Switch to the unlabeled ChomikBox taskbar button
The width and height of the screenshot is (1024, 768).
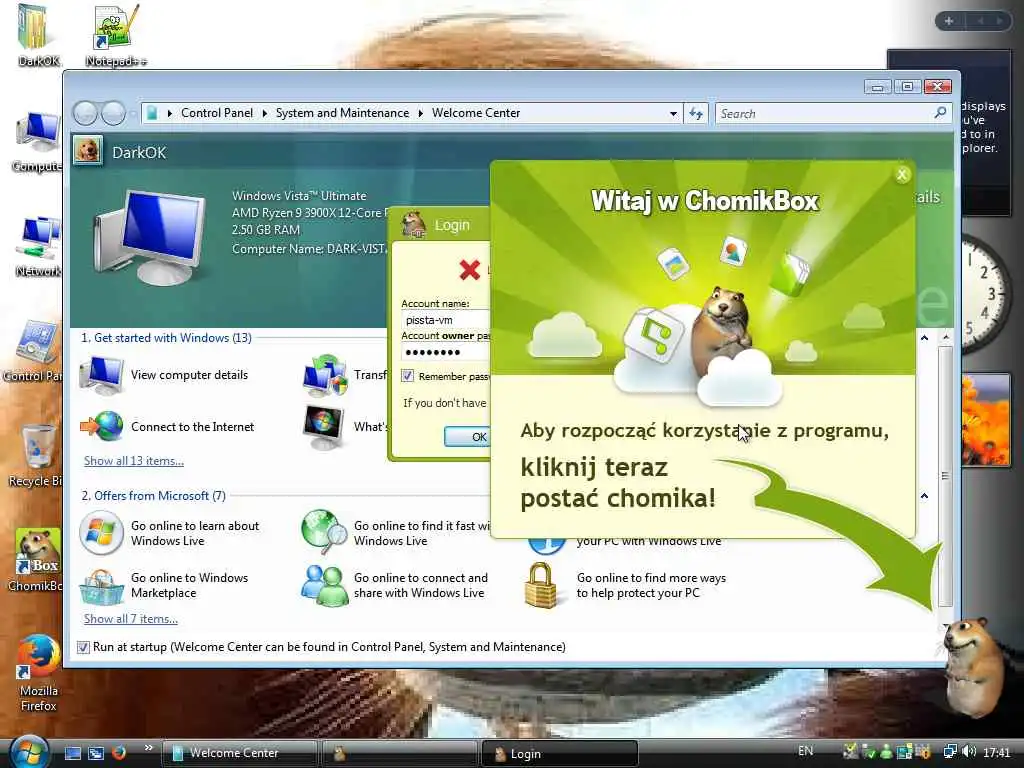(399, 754)
